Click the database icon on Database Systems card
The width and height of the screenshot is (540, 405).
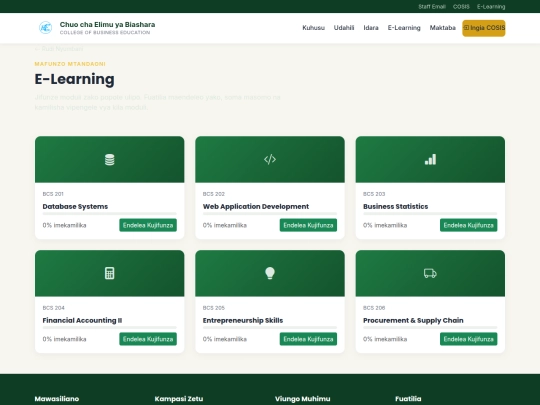[x=110, y=159]
